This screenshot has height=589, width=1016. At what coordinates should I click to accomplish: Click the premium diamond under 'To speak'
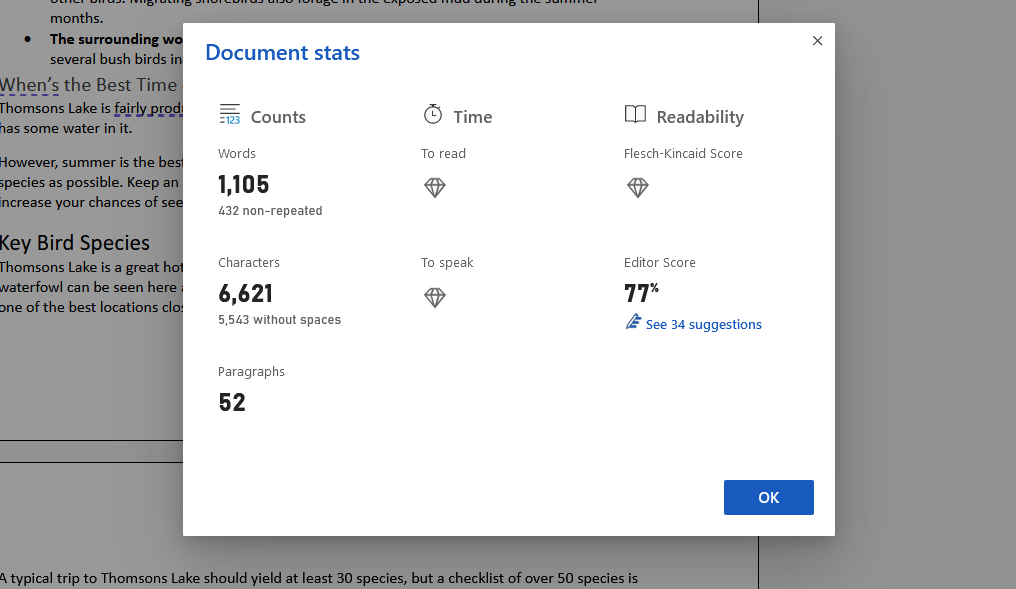pyautogui.click(x=434, y=297)
